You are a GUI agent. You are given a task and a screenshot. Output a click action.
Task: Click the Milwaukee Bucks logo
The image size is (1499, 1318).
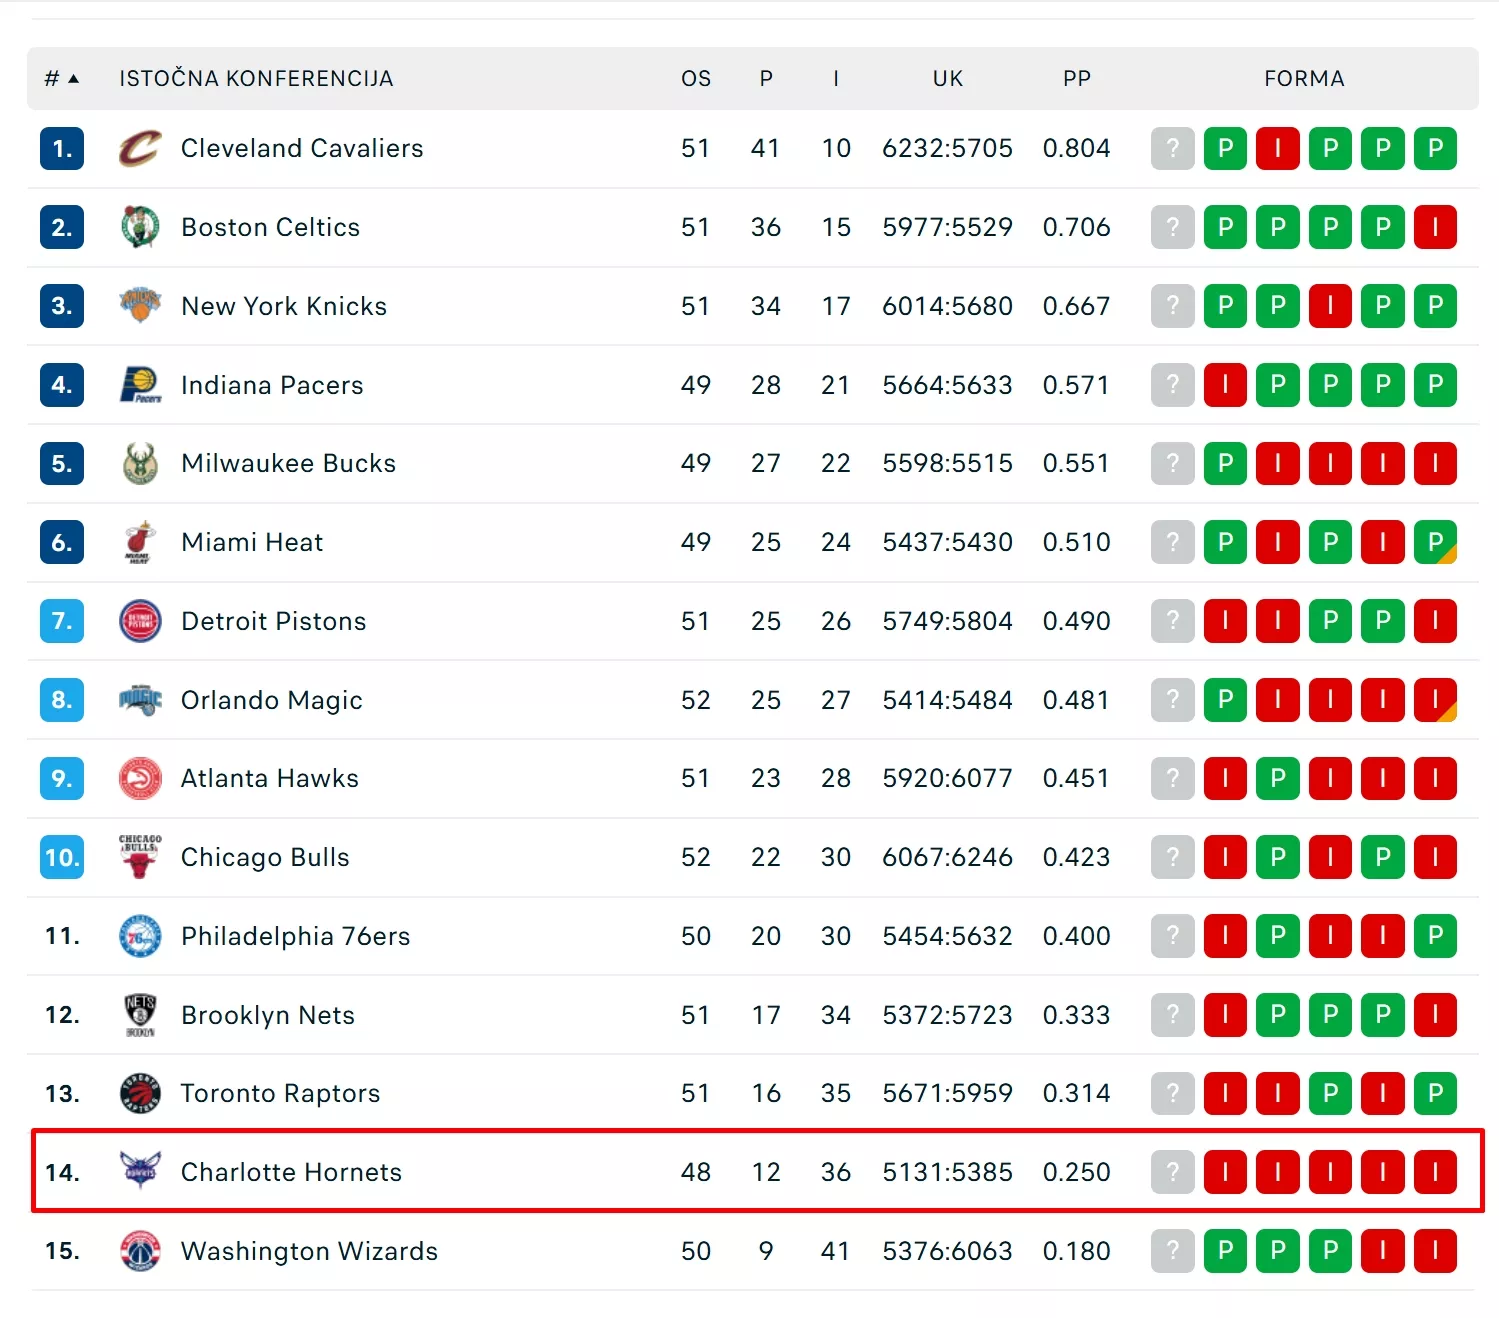tap(140, 464)
